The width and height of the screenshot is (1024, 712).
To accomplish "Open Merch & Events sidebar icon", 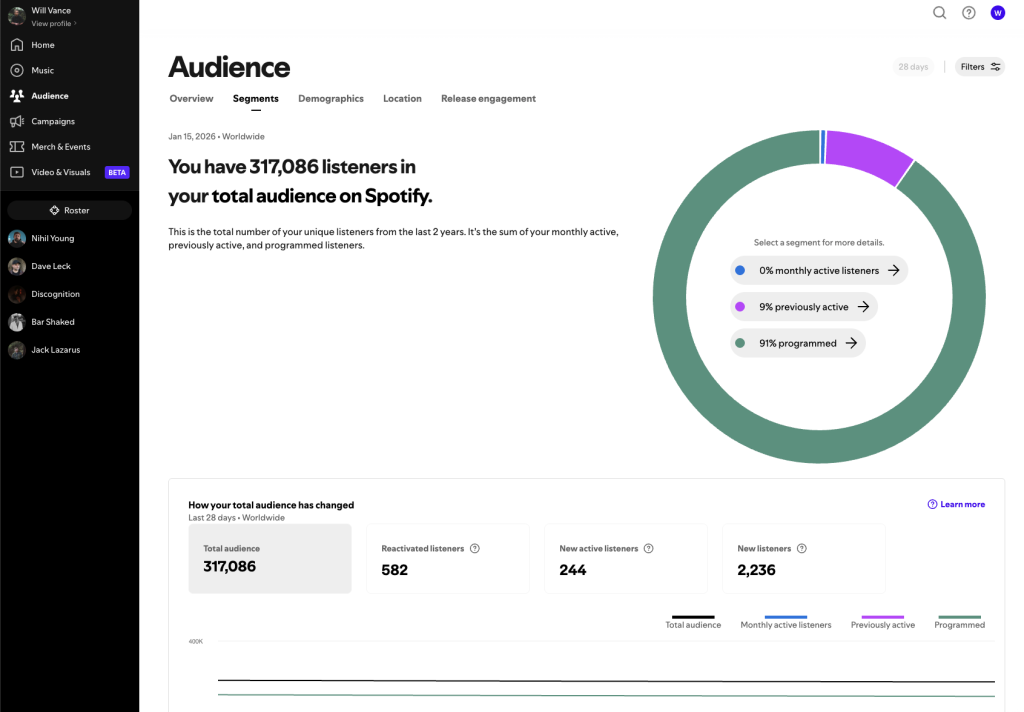I will 16,147.
